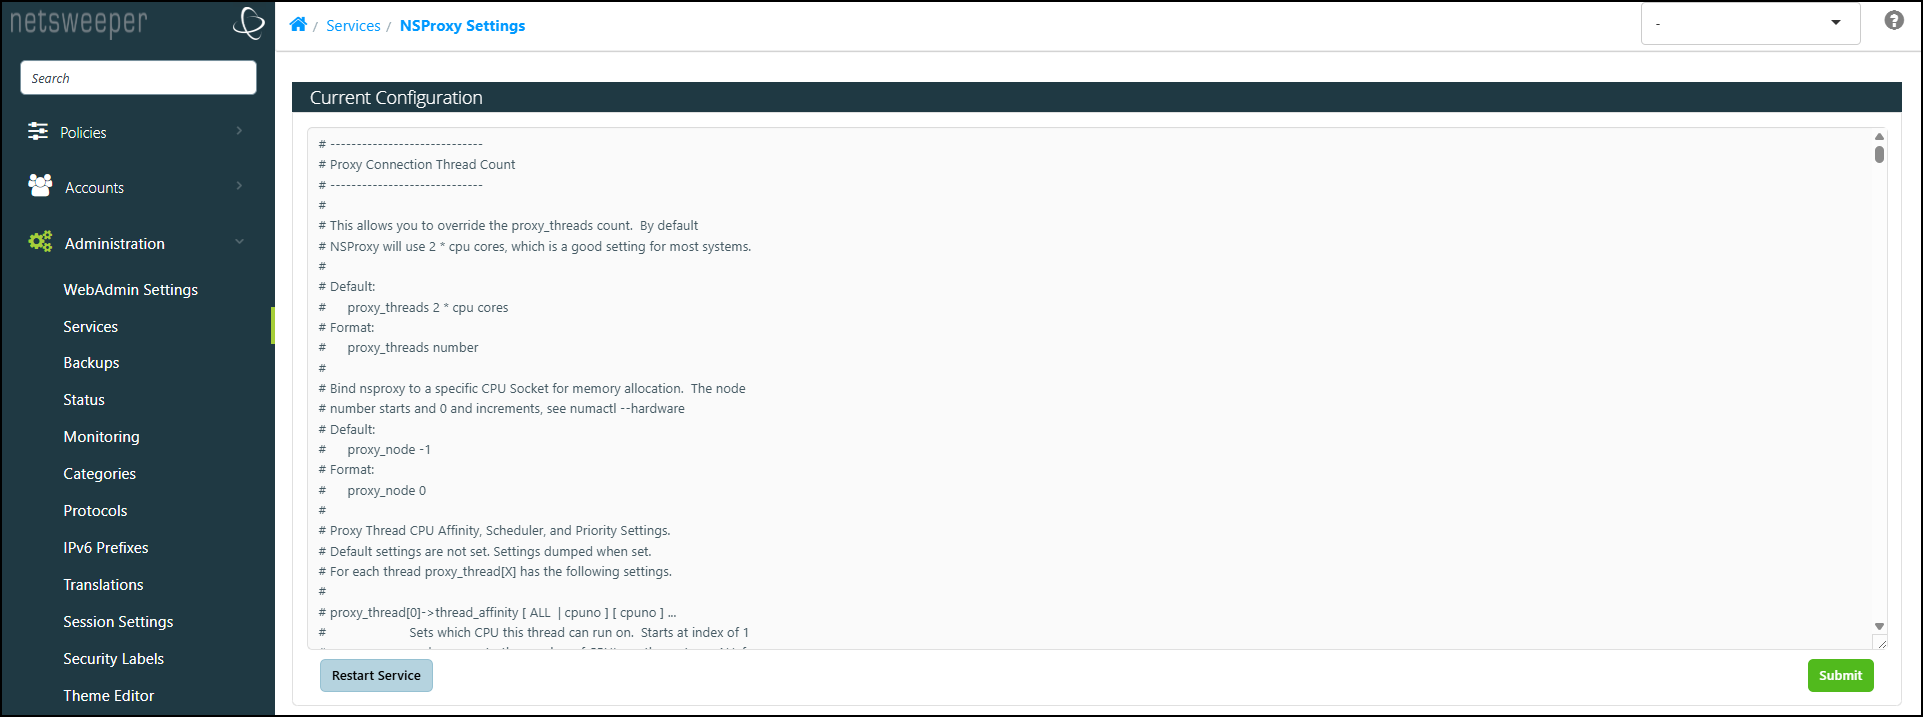Click the Services breadcrumb link

353,25
